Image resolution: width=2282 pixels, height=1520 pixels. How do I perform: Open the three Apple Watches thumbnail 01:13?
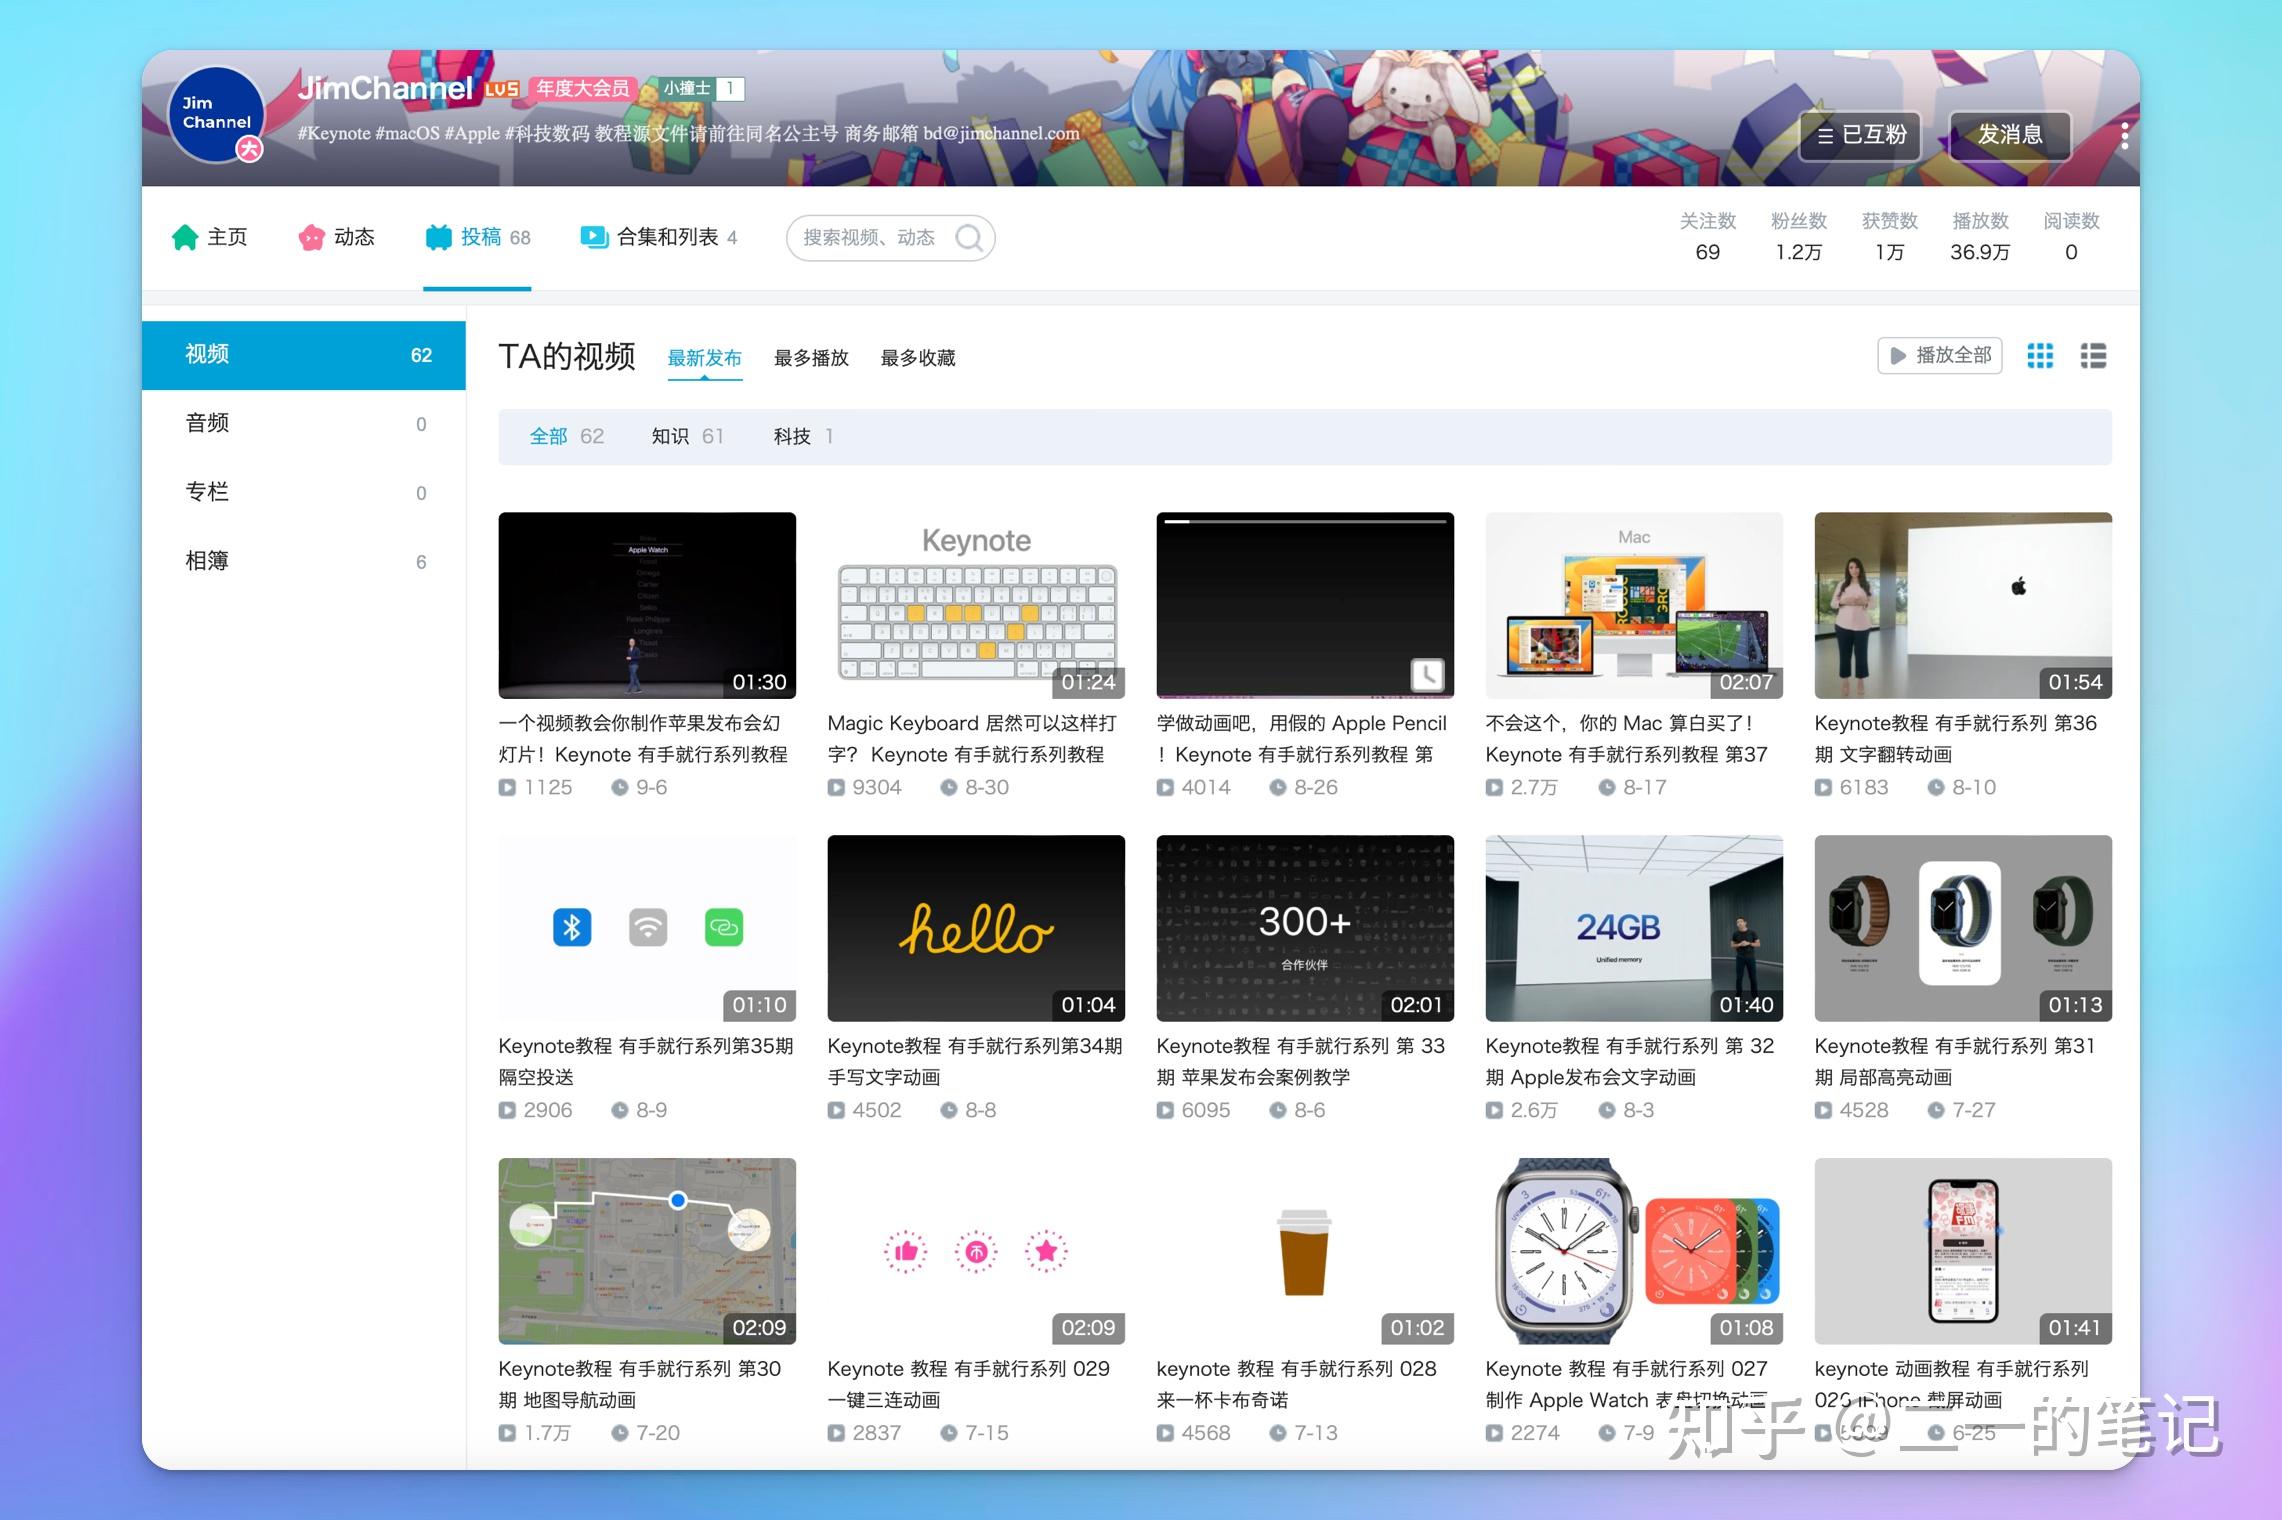[x=1963, y=928]
